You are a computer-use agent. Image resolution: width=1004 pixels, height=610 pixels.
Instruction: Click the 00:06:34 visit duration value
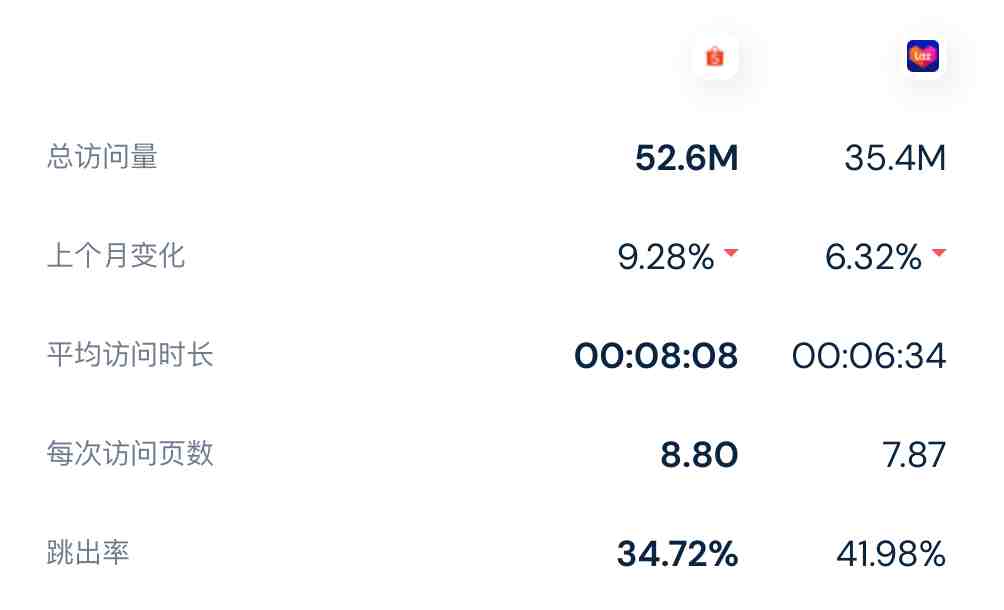point(869,356)
